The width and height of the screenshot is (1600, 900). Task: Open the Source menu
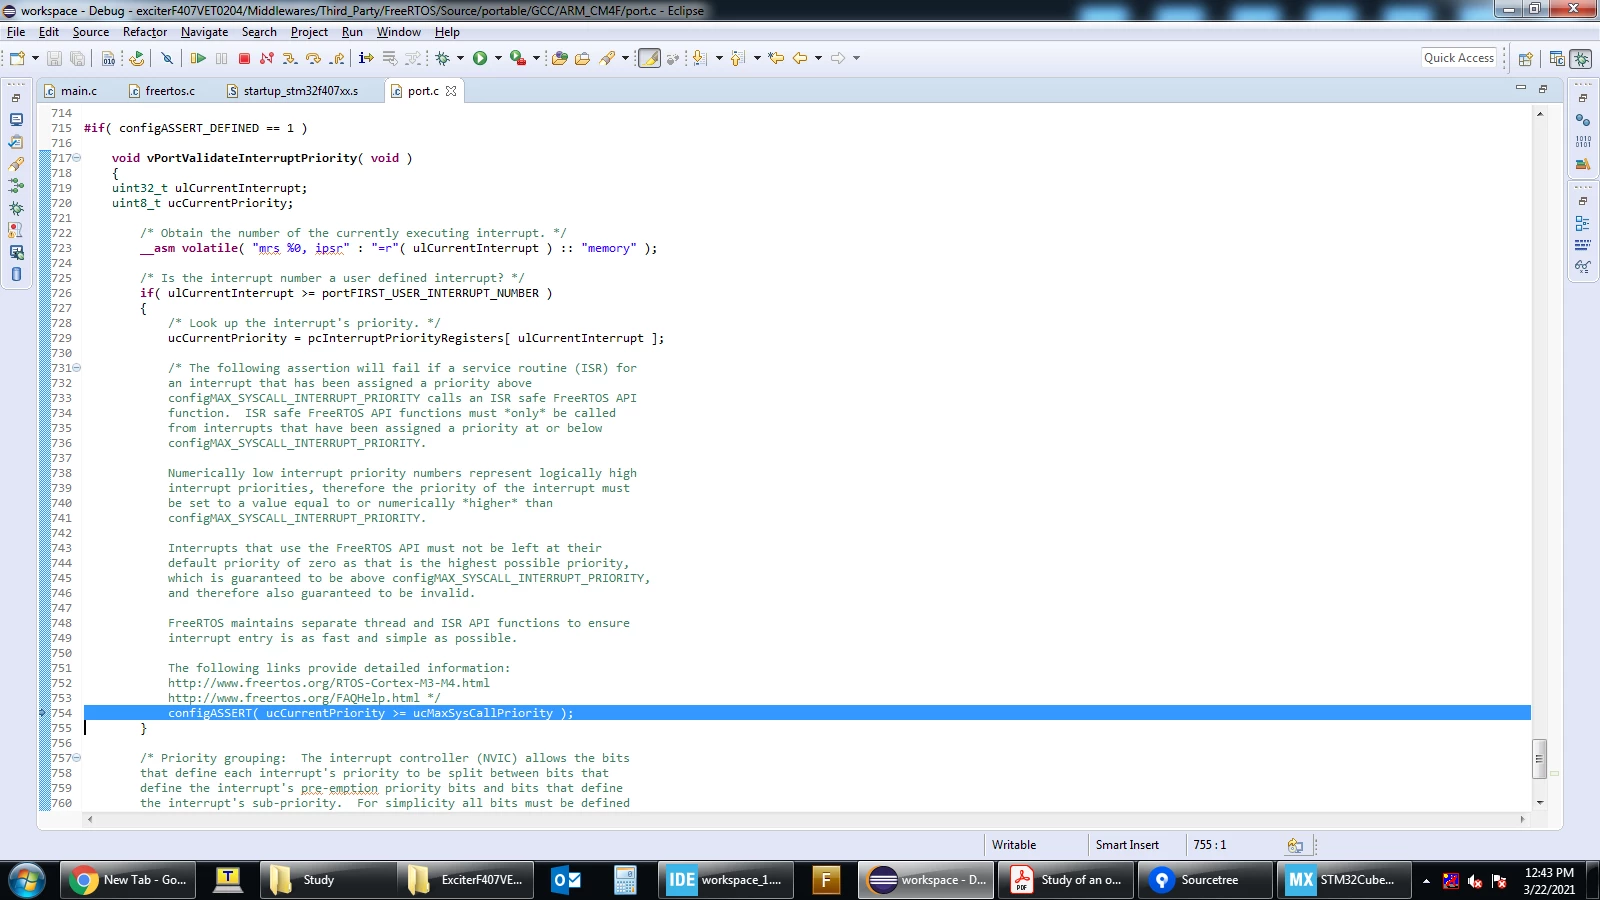pos(91,32)
